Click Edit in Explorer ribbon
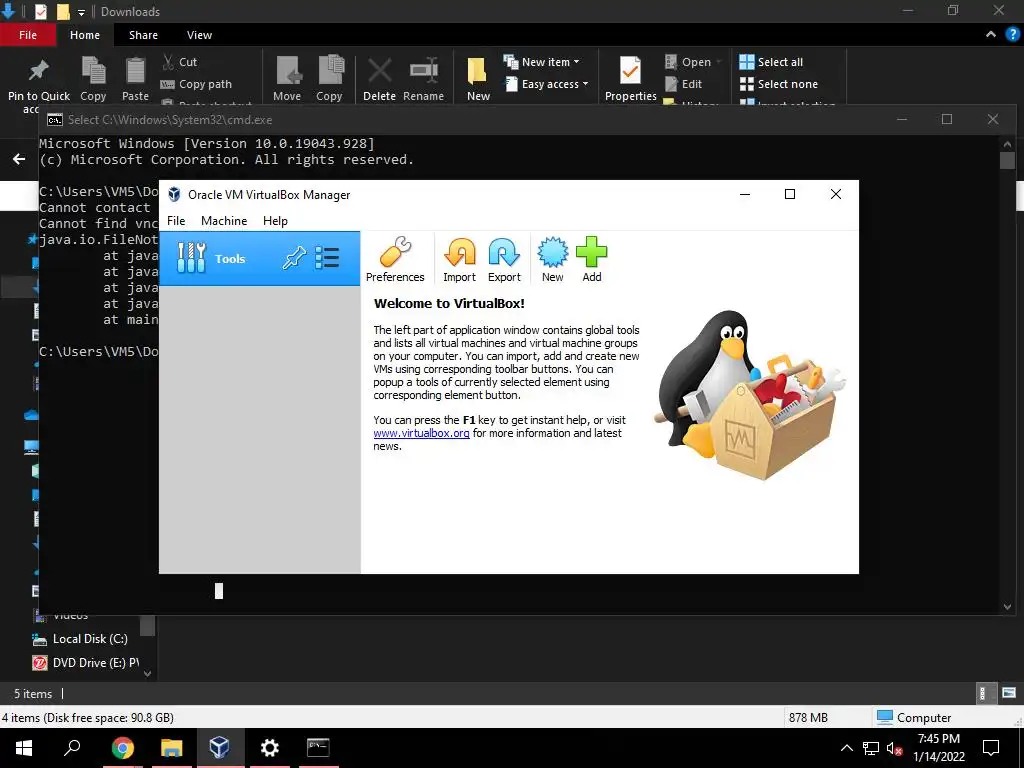1024x768 pixels. point(683,84)
